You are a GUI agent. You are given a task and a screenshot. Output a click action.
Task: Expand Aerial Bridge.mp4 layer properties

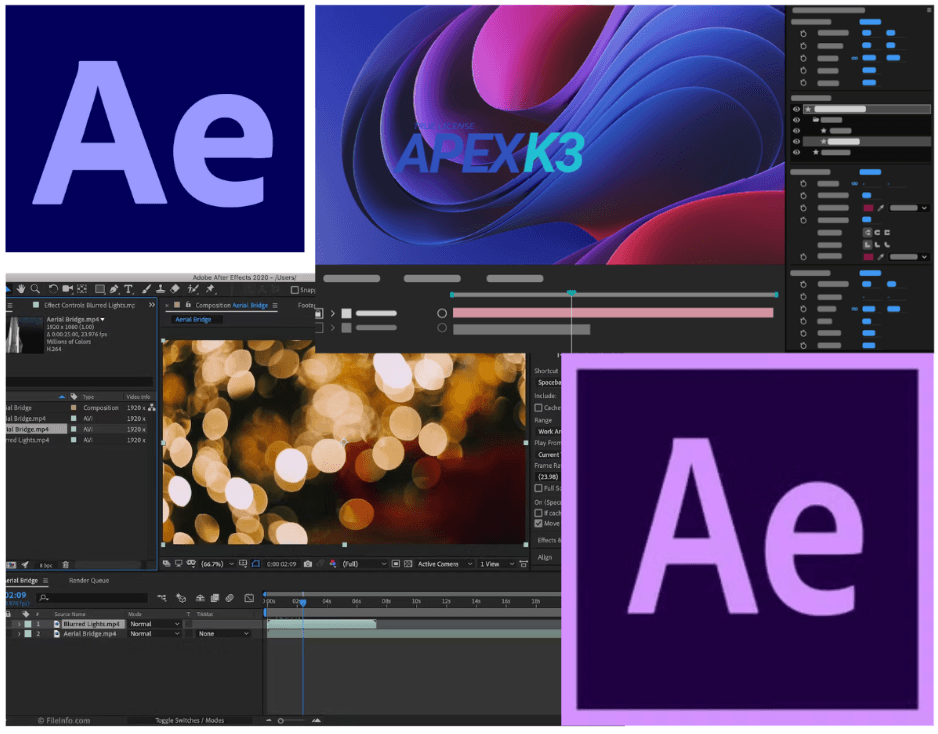click(19, 634)
